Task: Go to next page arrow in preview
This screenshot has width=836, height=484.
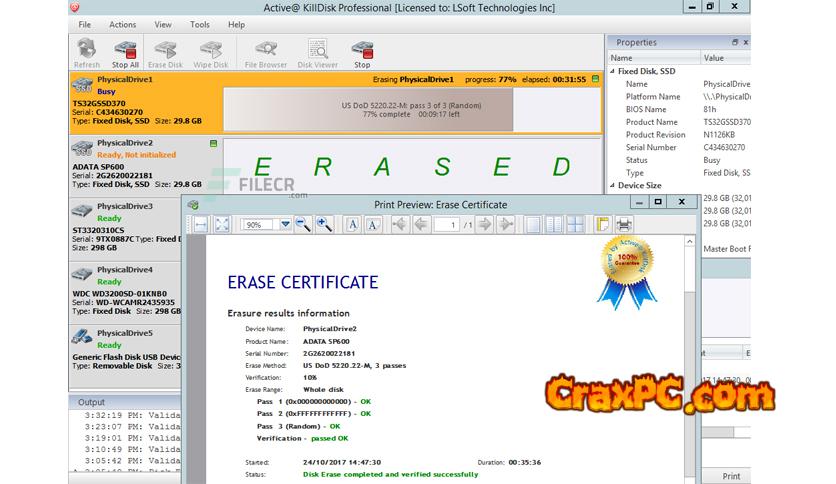Action: coord(484,225)
